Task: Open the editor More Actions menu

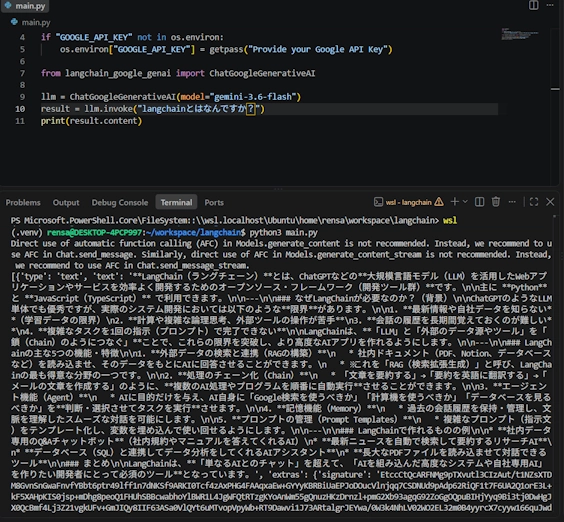Action: [x=550, y=5]
